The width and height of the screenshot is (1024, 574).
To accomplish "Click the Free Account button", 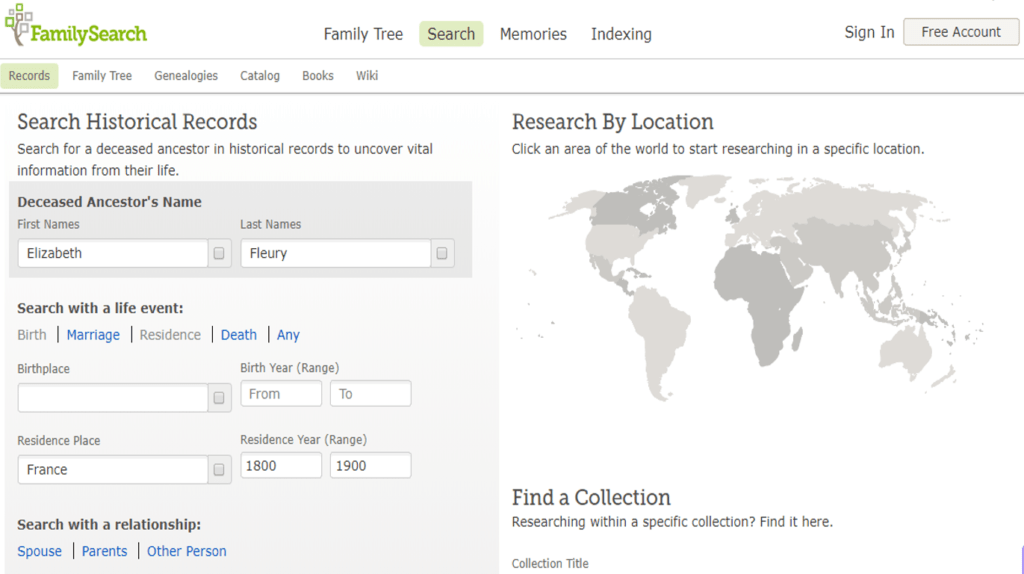I will pyautogui.click(x=961, y=32).
